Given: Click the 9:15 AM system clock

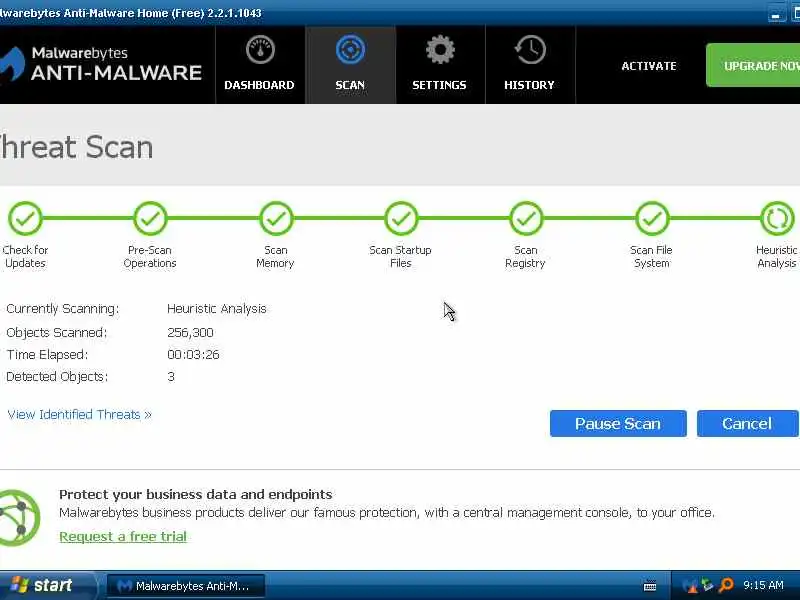Looking at the screenshot, I should (763, 585).
